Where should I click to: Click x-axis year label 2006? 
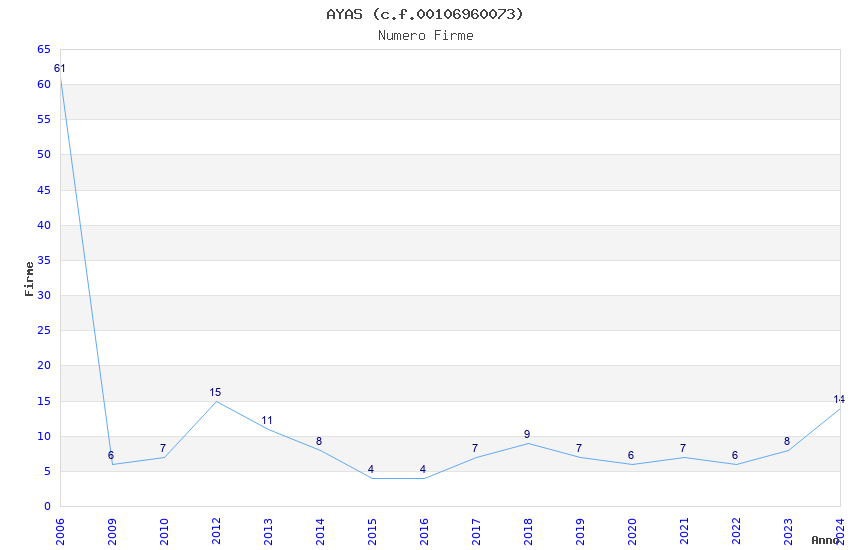(x=60, y=532)
